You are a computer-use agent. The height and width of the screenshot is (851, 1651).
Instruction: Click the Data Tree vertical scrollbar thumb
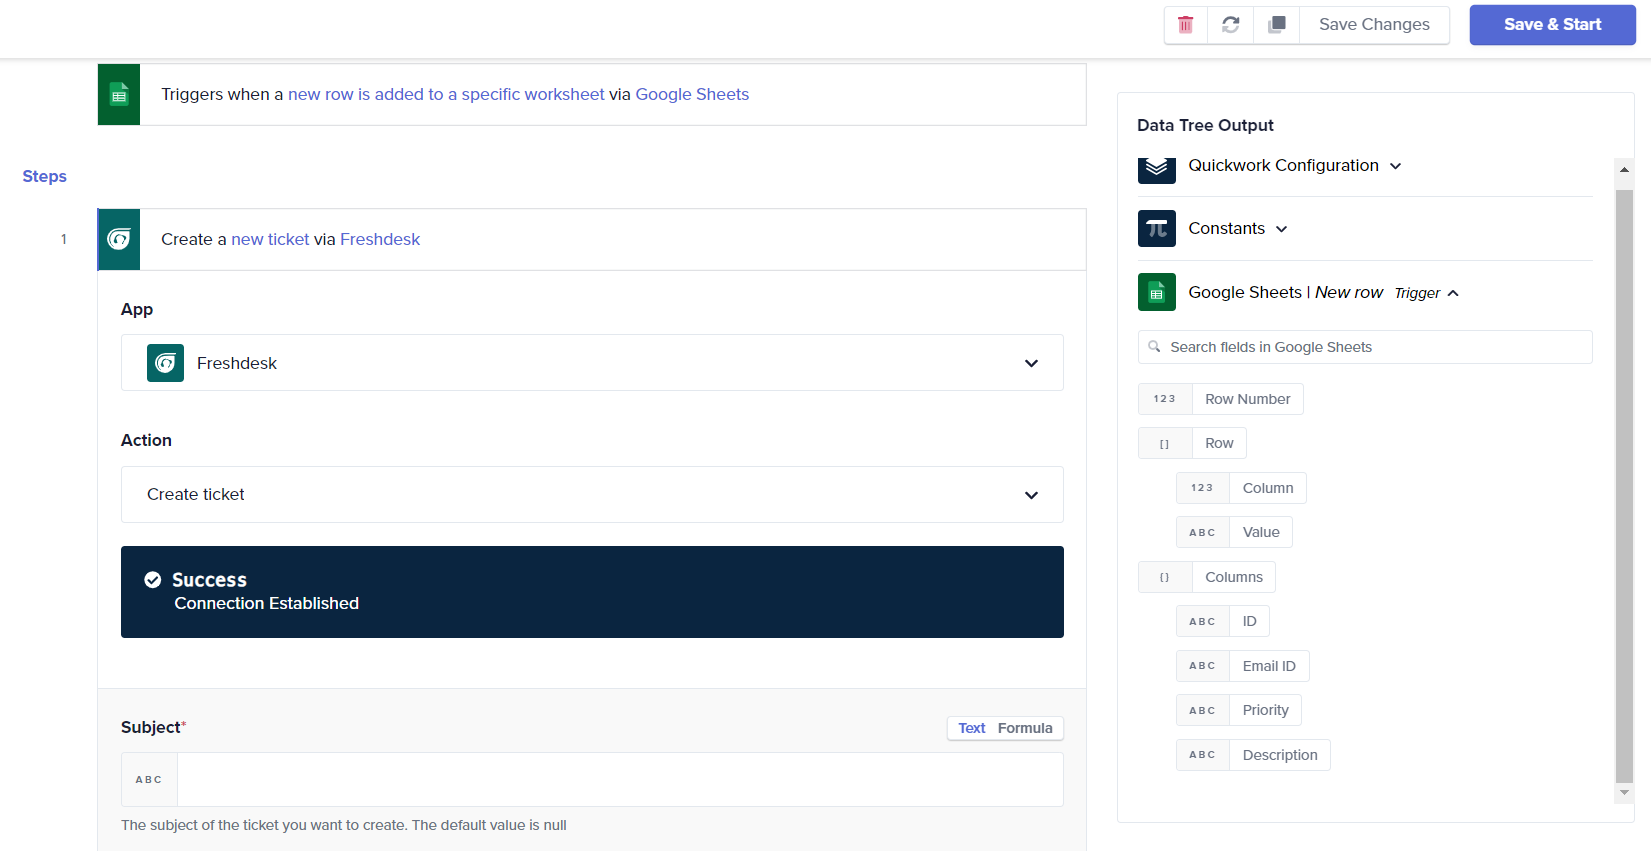[1624, 485]
